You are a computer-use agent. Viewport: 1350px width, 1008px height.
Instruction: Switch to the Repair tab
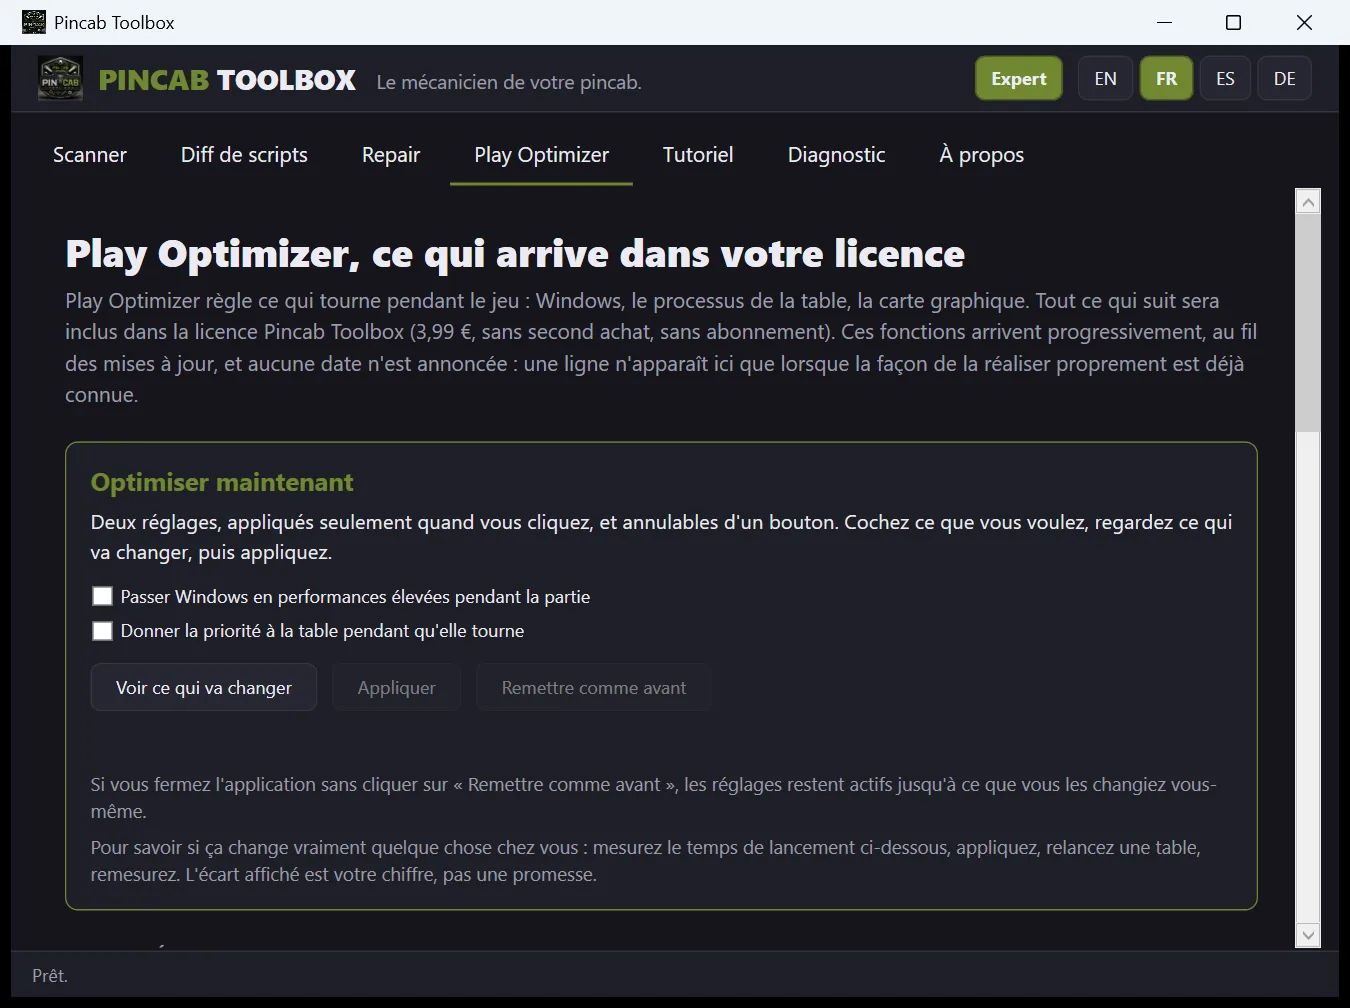coord(391,155)
